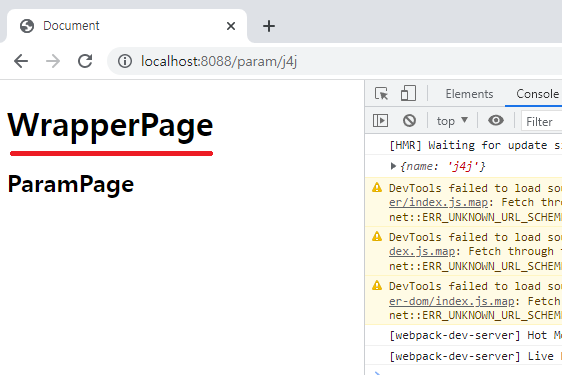
Task: Create a live expression with eye icon
Action: [496, 120]
